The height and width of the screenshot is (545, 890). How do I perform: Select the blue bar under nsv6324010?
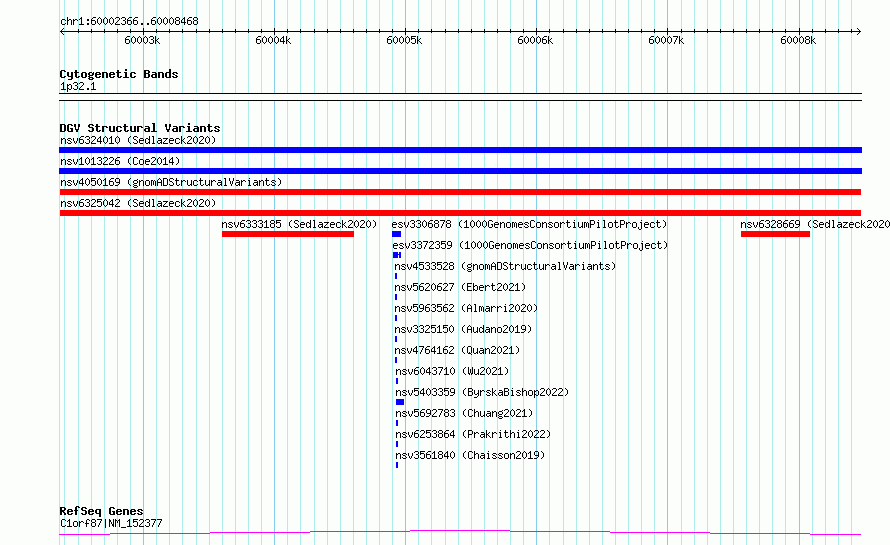coord(460,150)
